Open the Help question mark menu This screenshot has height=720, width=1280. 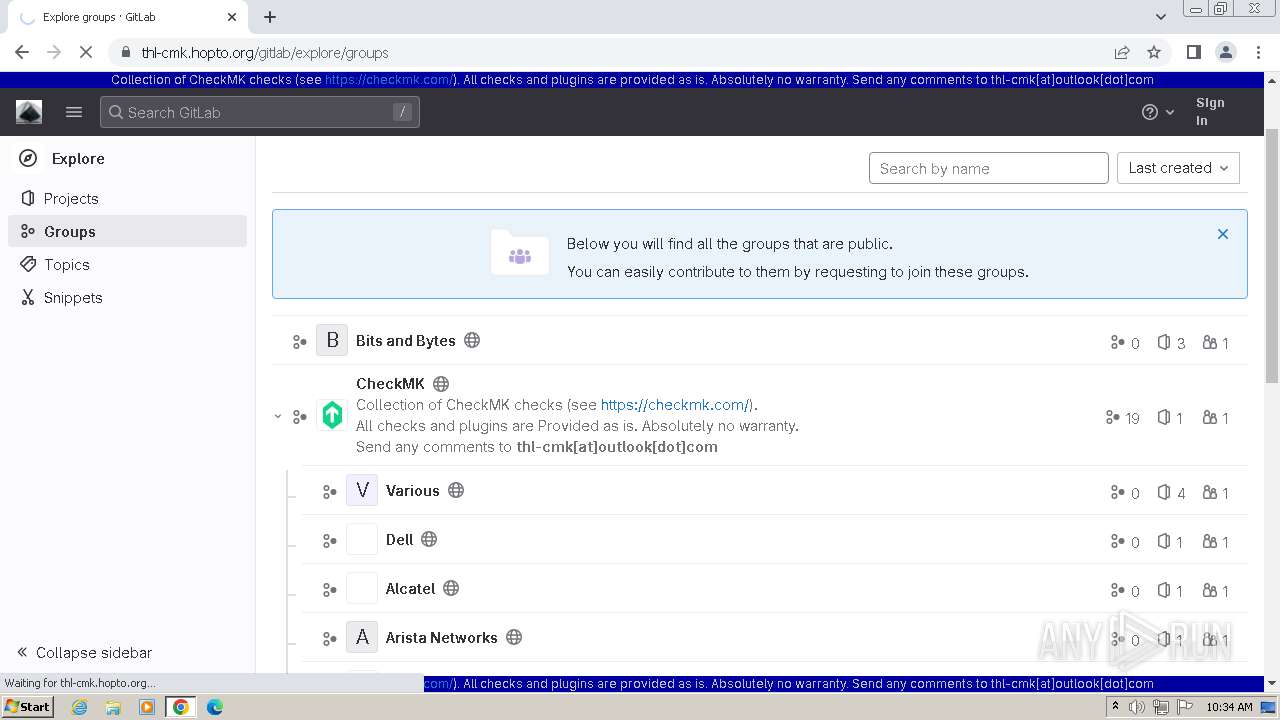click(1158, 112)
